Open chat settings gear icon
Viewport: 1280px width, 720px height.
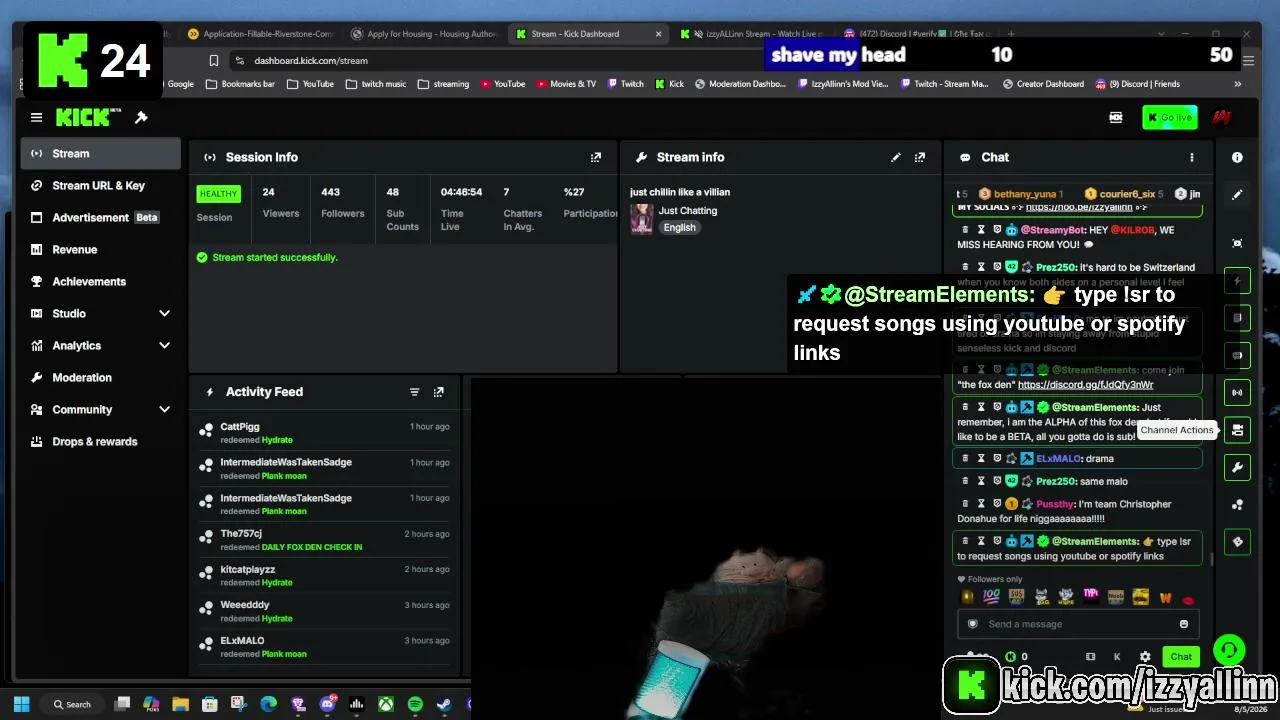(x=1145, y=657)
